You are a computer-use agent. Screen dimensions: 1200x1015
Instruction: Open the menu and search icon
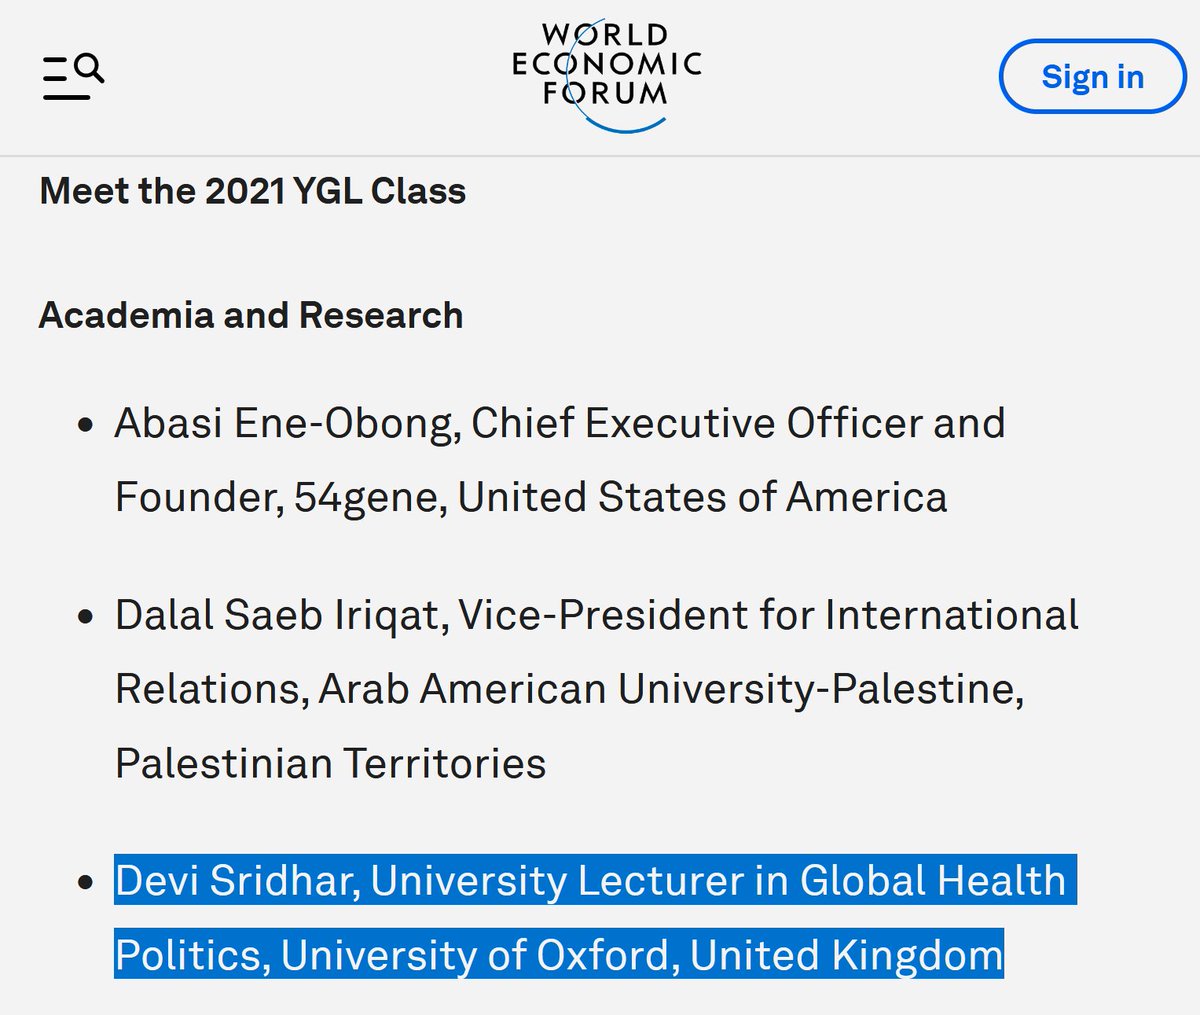click(73, 77)
